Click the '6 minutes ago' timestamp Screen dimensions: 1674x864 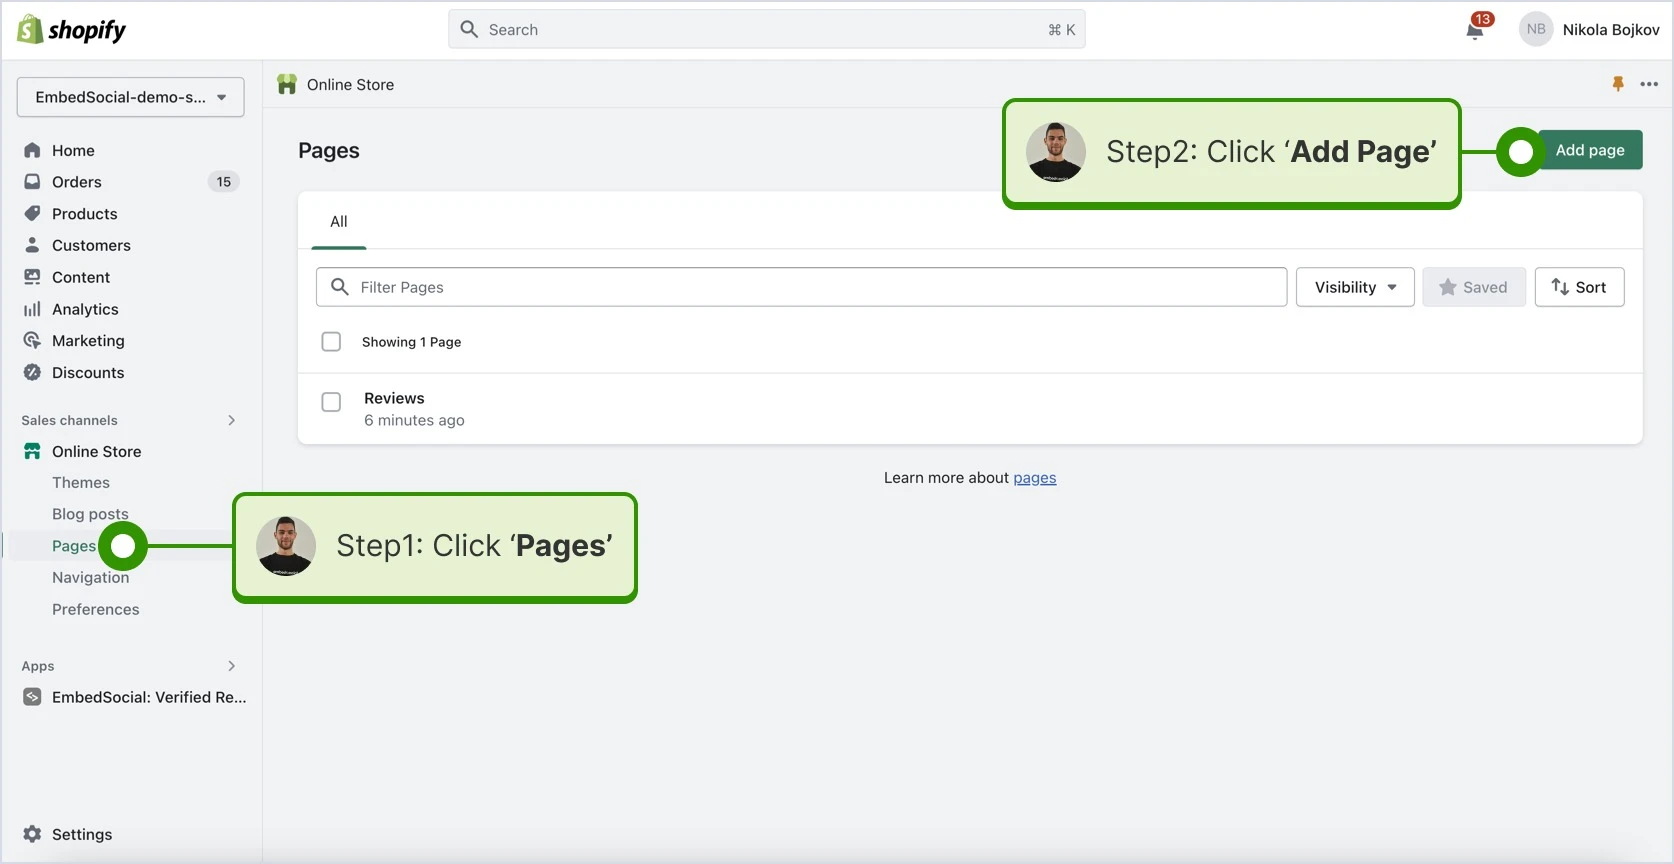coord(414,420)
